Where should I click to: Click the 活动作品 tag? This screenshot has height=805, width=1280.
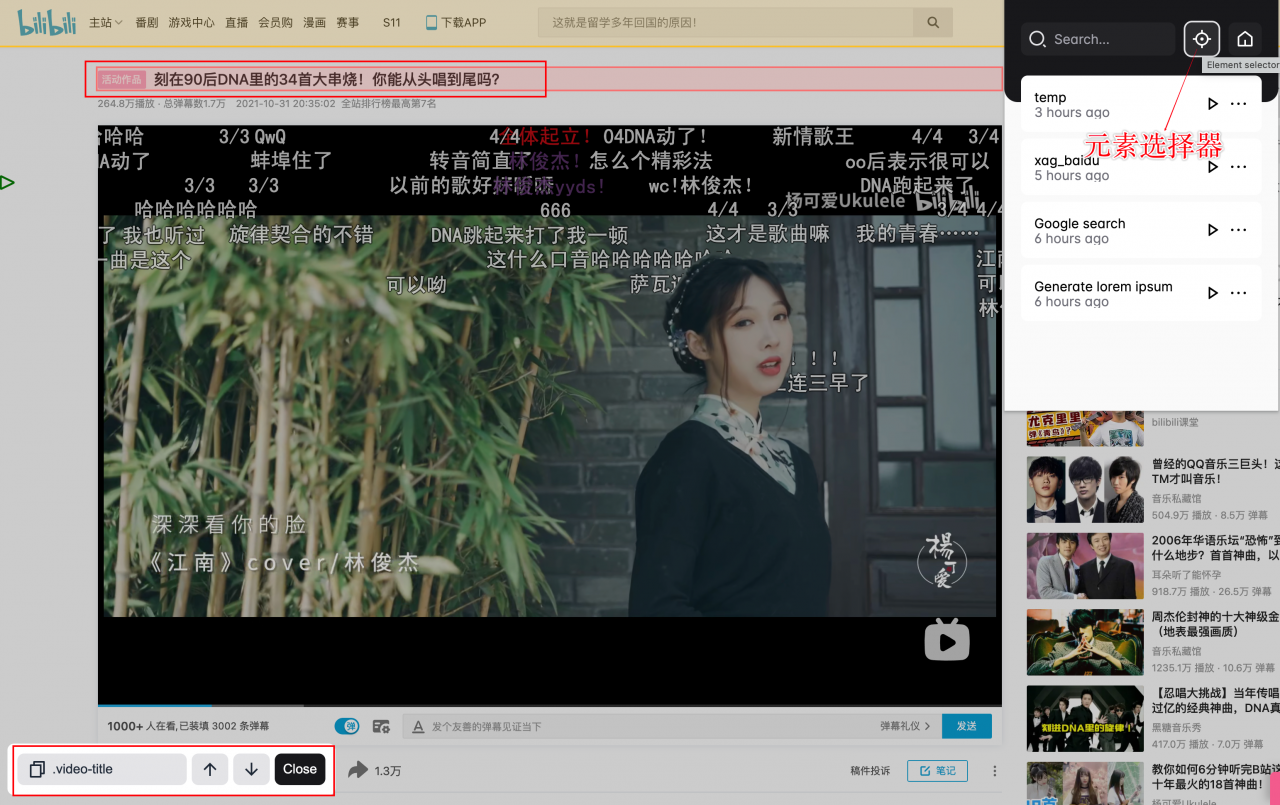122,79
